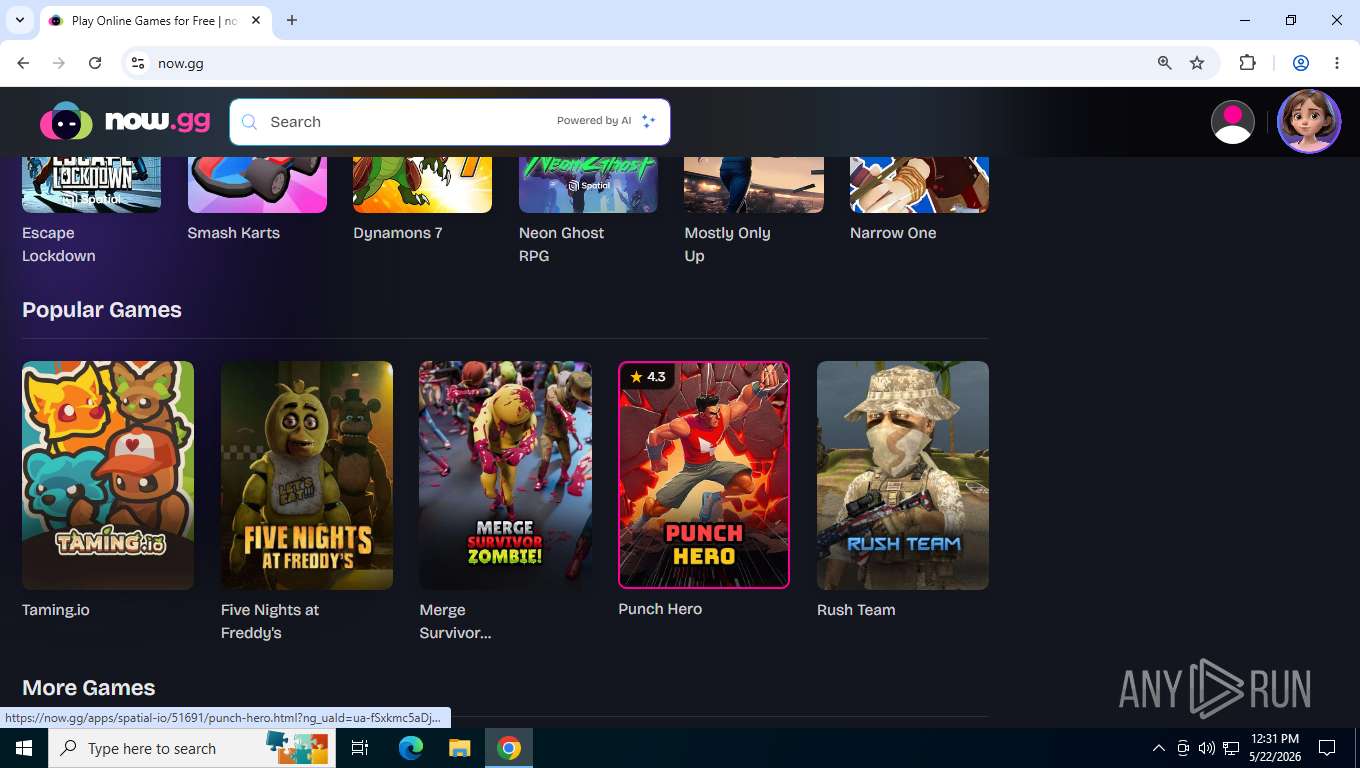Click the Popular Games heading
This screenshot has height=768, width=1360.
tap(102, 310)
